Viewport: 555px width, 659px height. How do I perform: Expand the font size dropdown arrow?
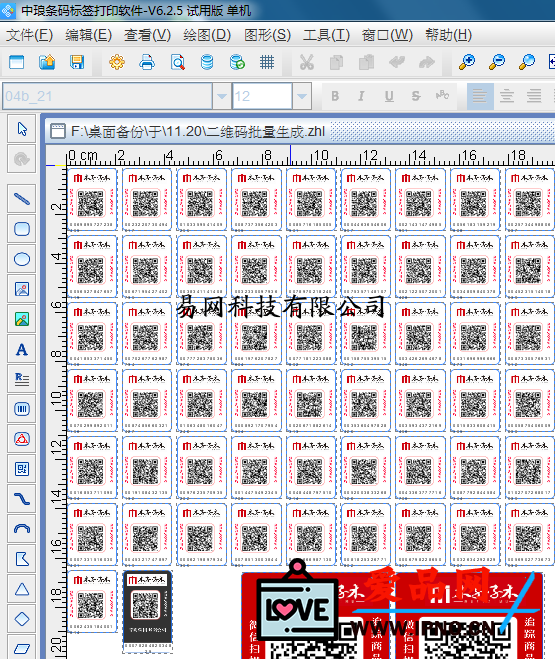(302, 96)
